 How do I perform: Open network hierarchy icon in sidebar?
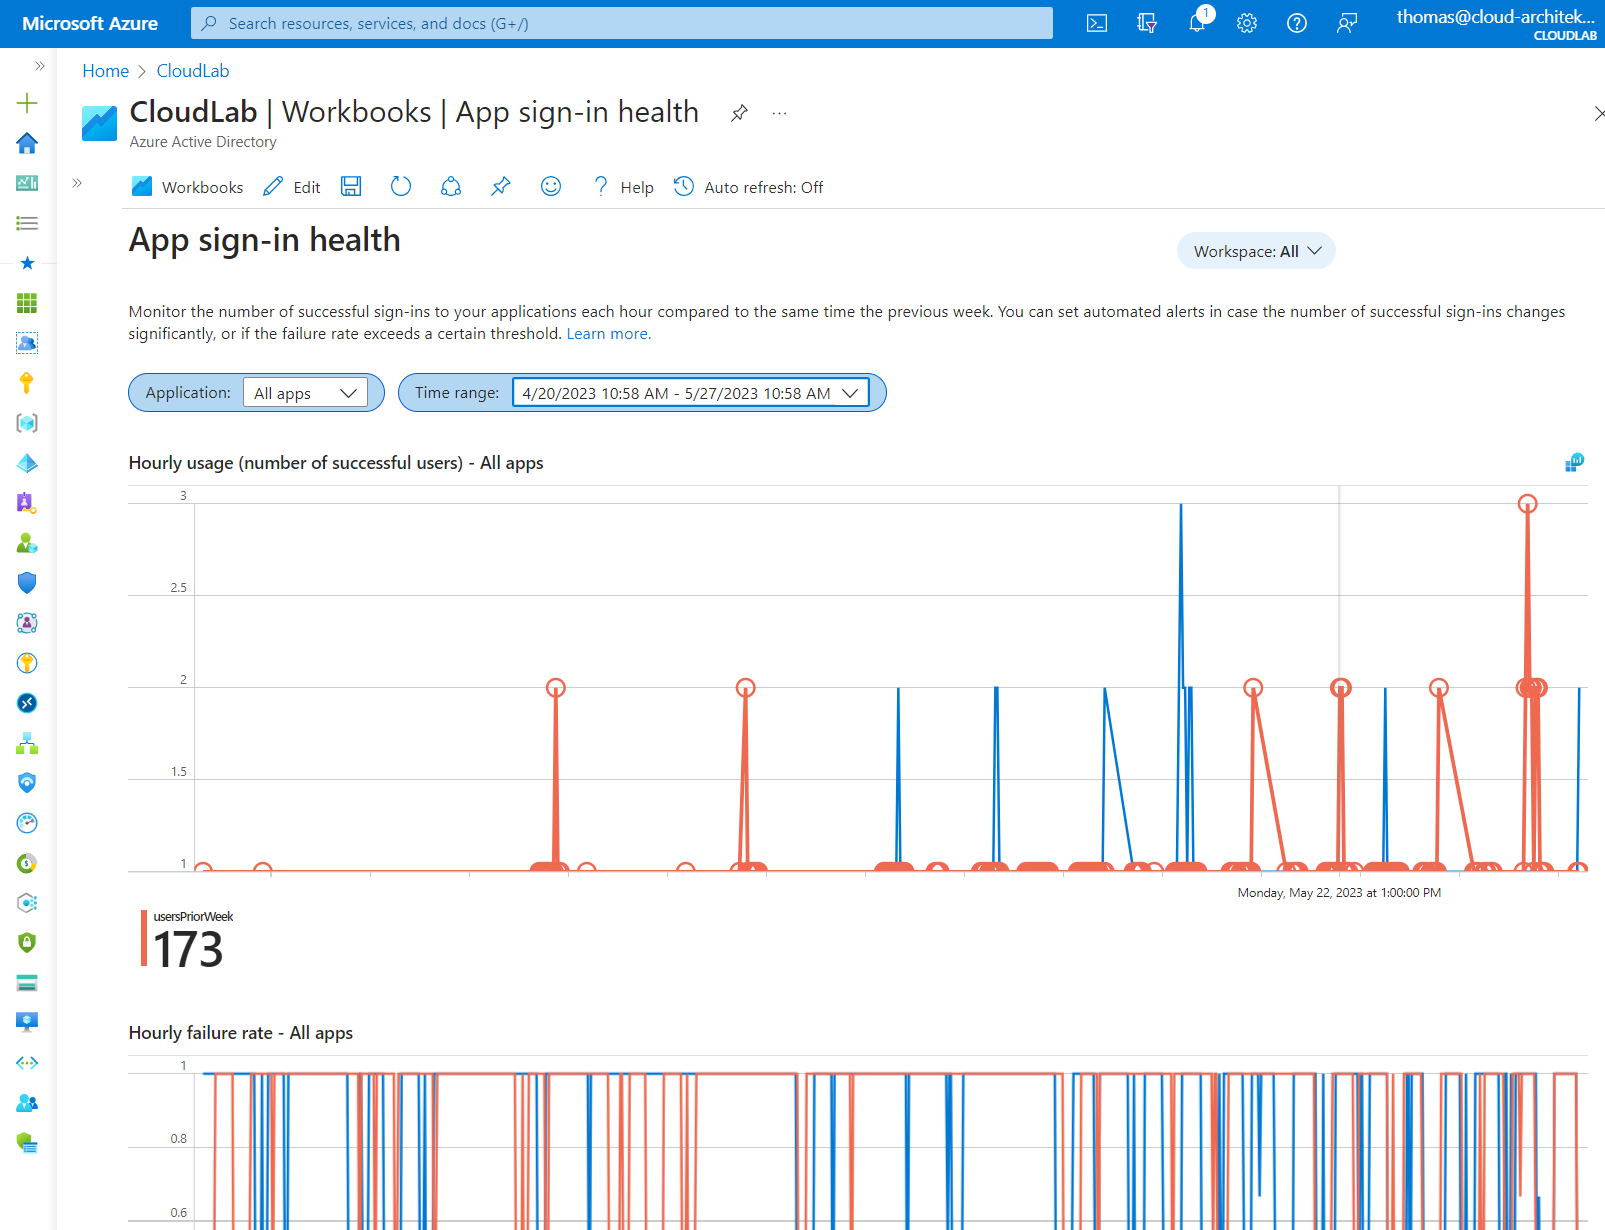[x=27, y=743]
